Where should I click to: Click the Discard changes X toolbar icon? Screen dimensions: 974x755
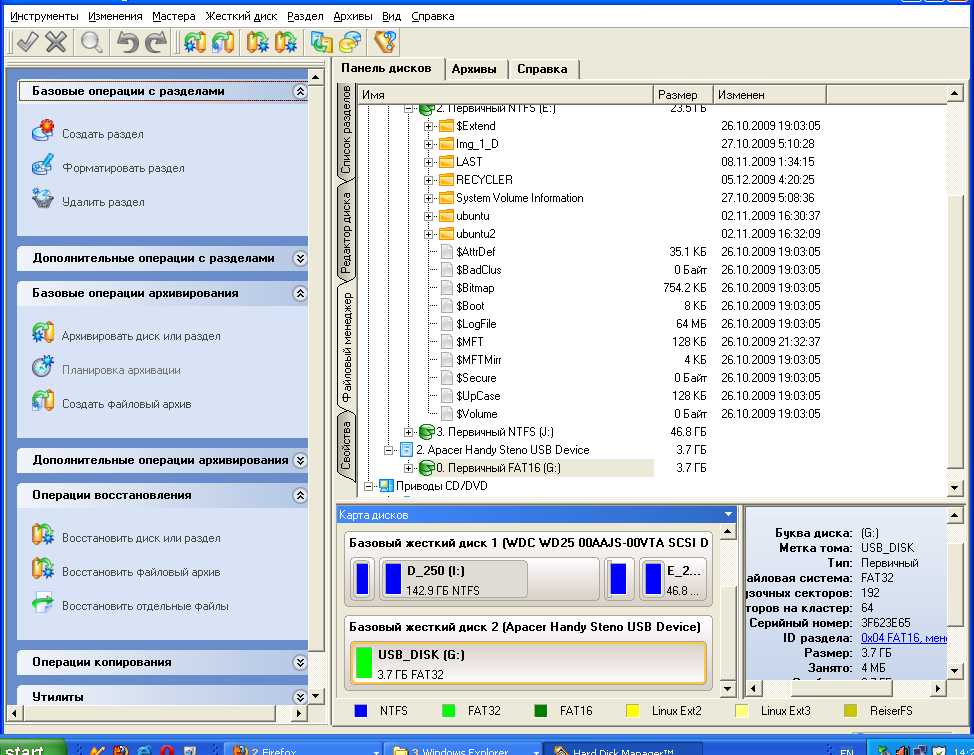(x=57, y=42)
